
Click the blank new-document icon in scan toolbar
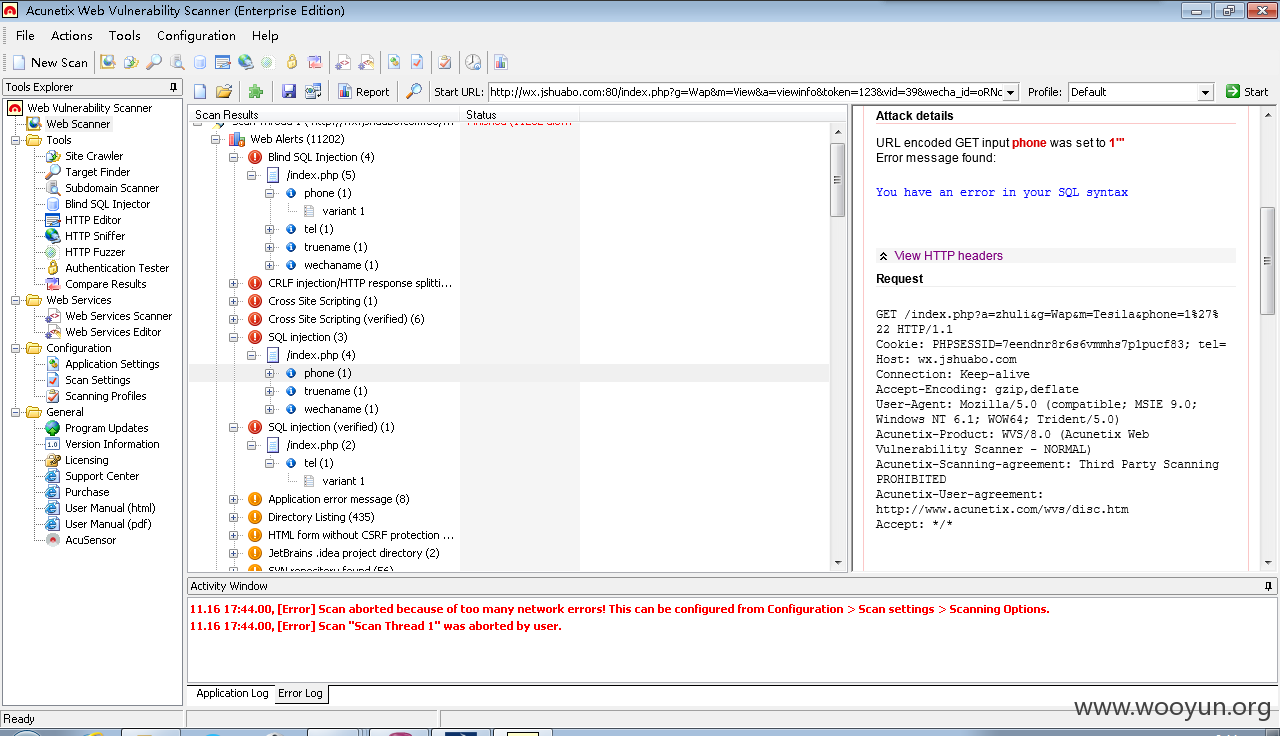coord(200,91)
